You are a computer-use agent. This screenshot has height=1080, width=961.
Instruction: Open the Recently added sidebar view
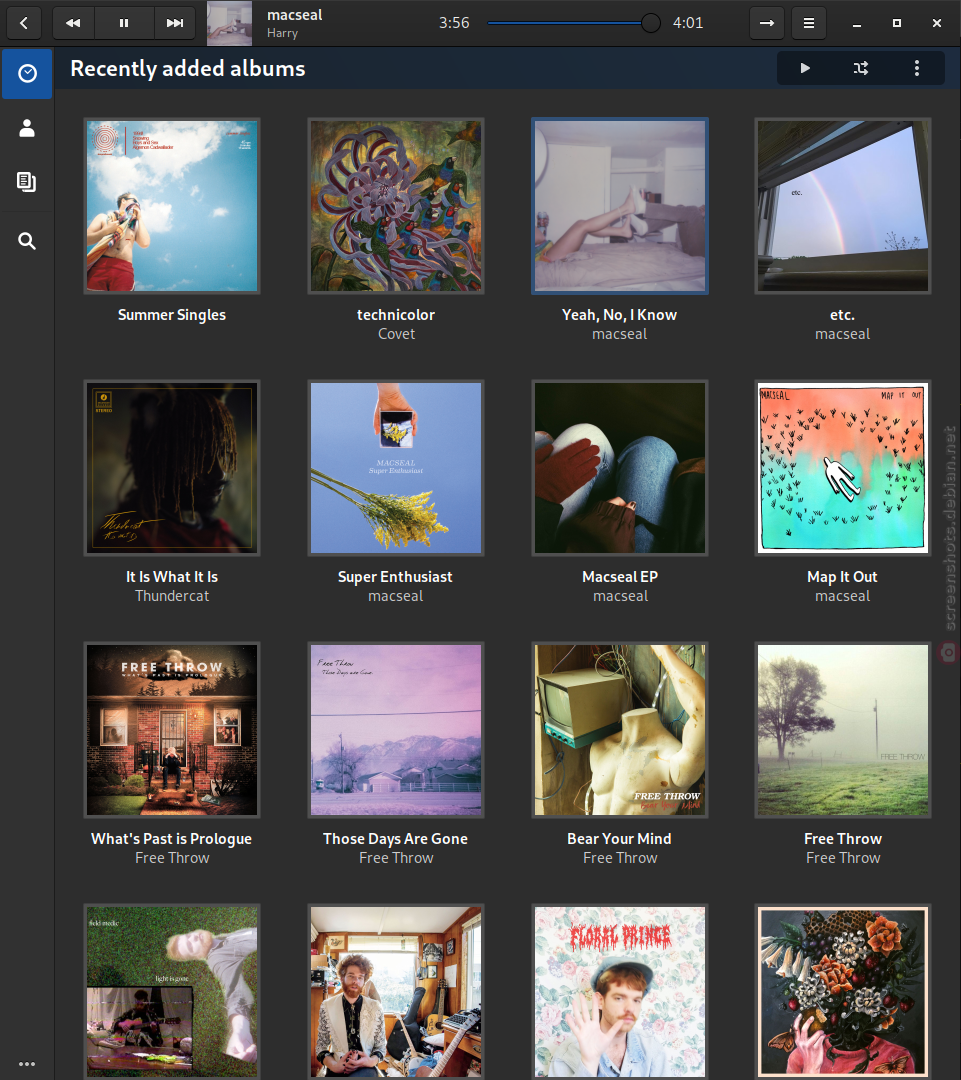click(x=27, y=74)
